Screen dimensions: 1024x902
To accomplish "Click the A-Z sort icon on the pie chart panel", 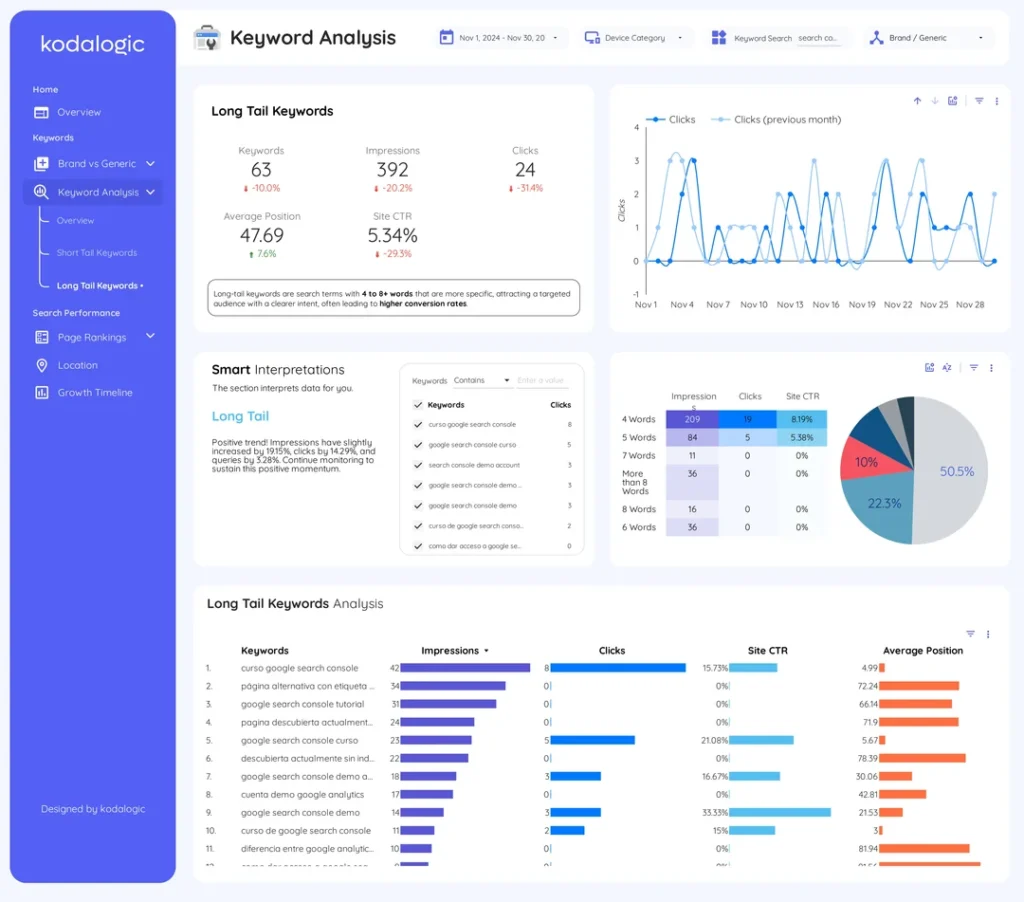I will pos(947,368).
